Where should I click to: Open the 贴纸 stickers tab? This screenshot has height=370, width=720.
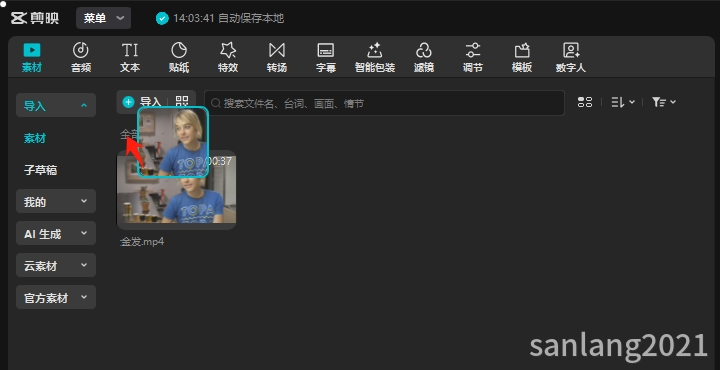[179, 57]
